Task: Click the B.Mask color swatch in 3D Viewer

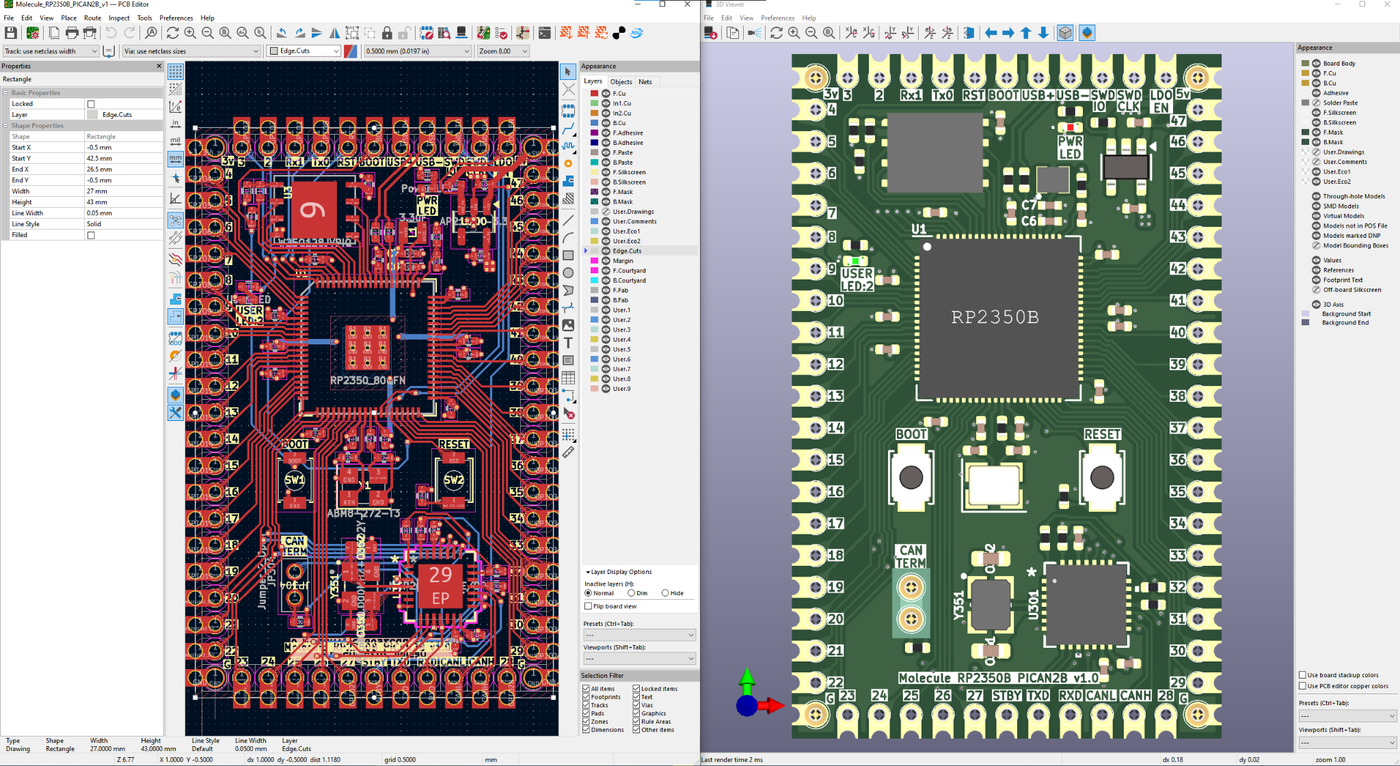Action: point(1305,142)
